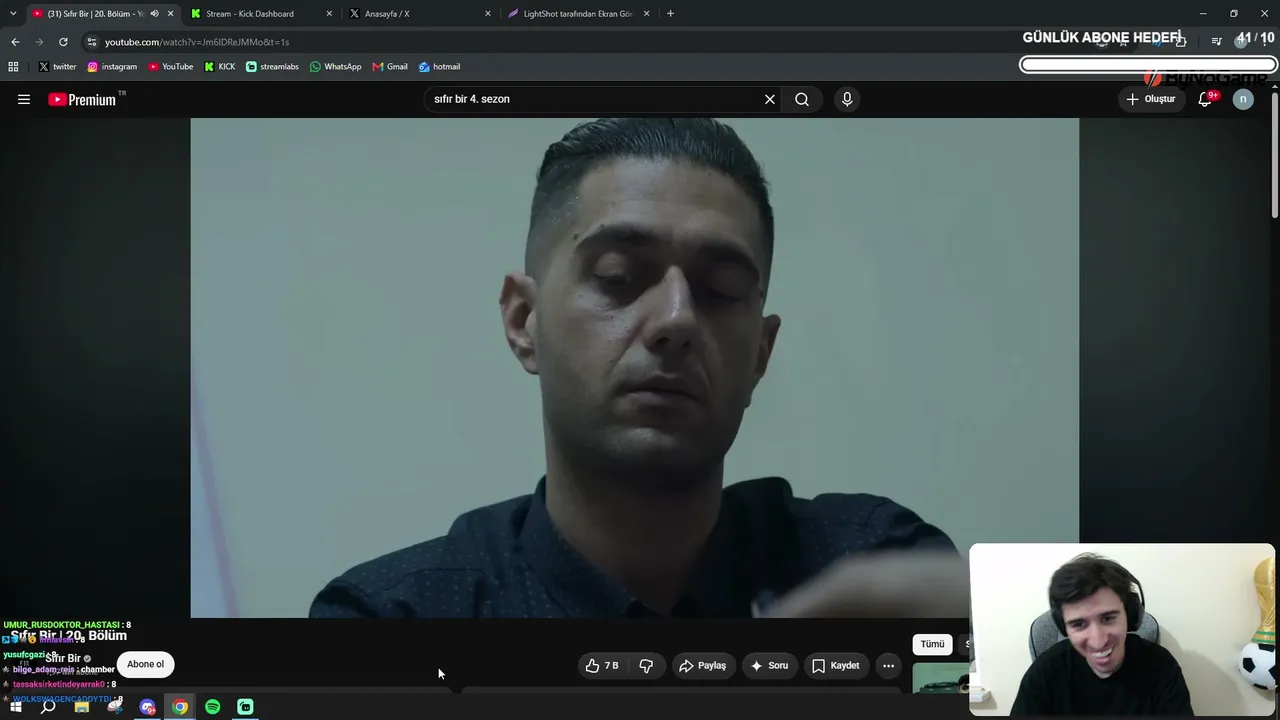Switch to Stream - Kick Dashboard tab
The width and height of the screenshot is (1280, 720).
point(260,14)
